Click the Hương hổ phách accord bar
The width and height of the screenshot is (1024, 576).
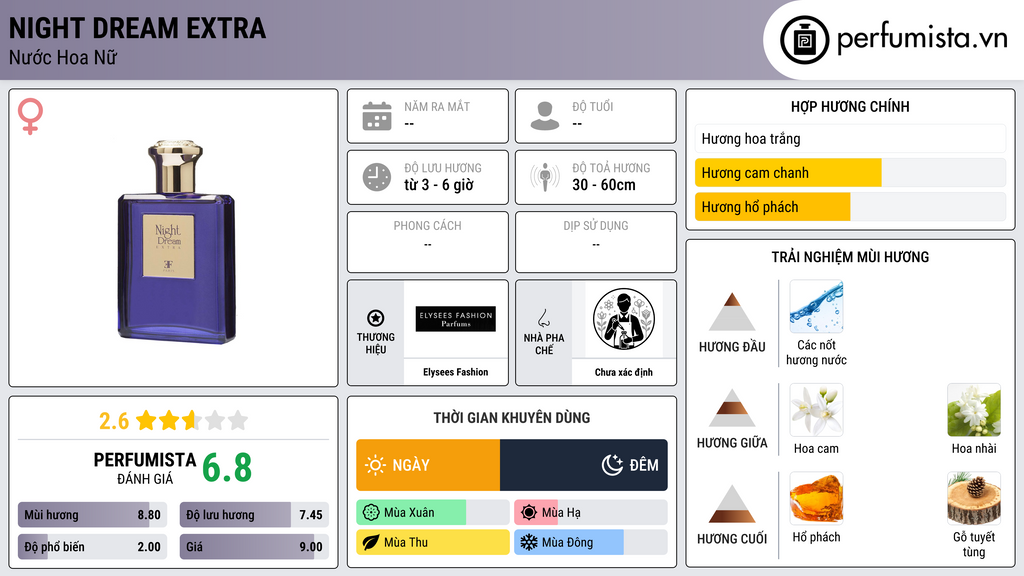pos(850,207)
